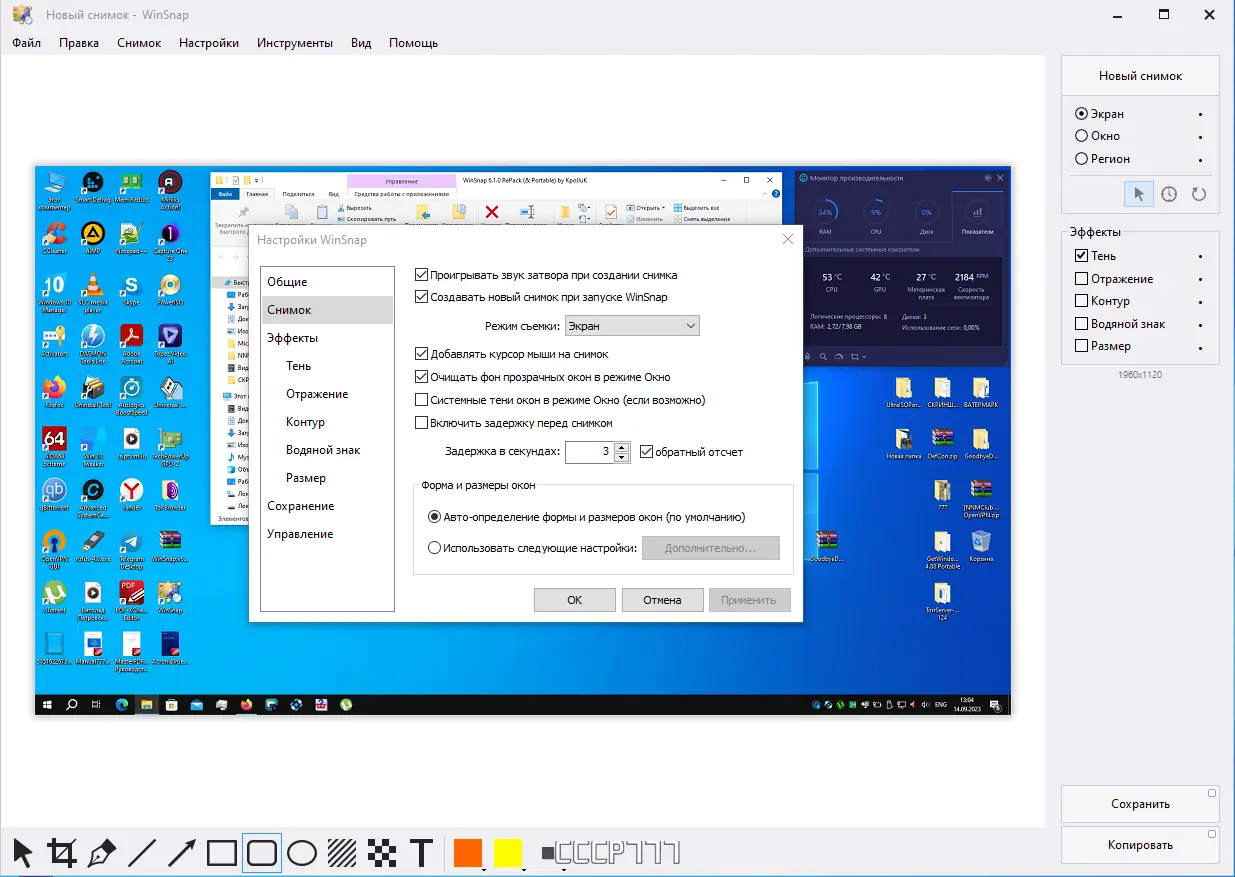Select the Arrow drawing tool
Viewport: 1235px width, 877px height.
coord(182,853)
